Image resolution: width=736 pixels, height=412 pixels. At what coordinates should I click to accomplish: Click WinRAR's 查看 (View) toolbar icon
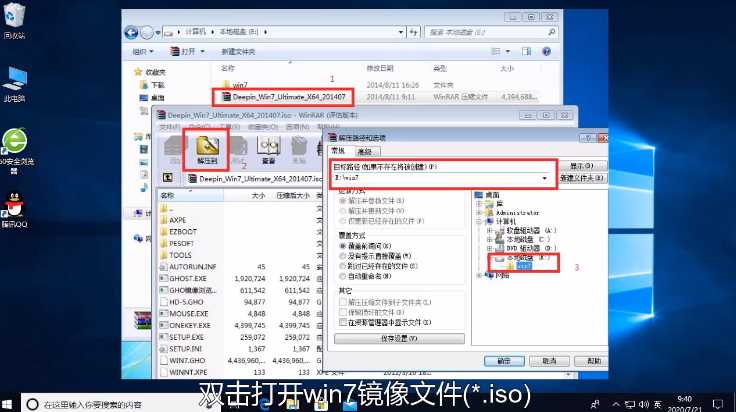pyautogui.click(x=268, y=150)
